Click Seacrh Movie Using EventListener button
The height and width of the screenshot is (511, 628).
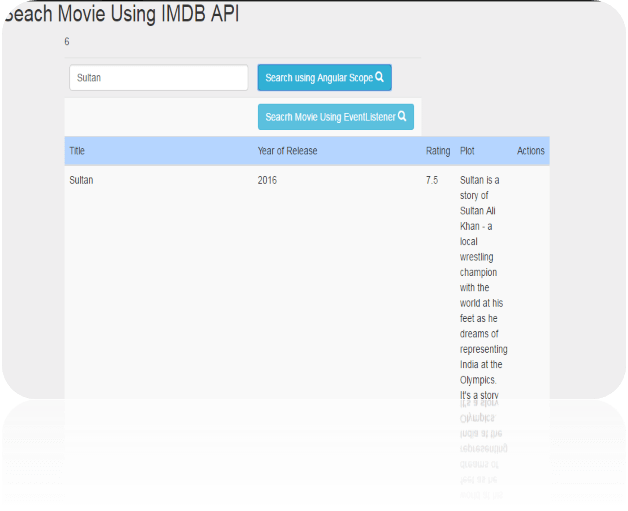336,117
